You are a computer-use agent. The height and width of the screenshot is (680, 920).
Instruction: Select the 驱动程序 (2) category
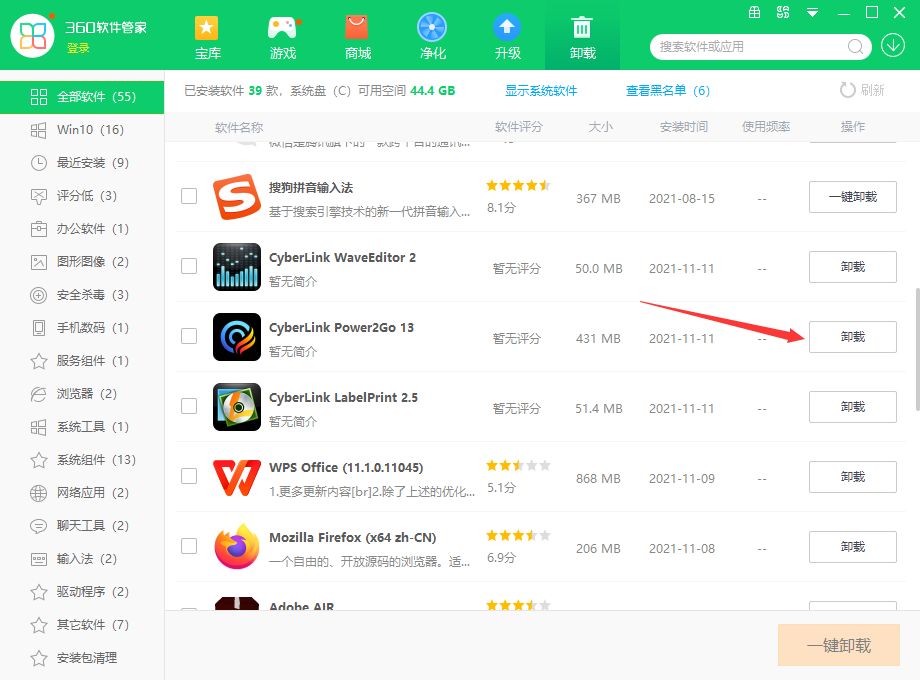click(x=82, y=592)
